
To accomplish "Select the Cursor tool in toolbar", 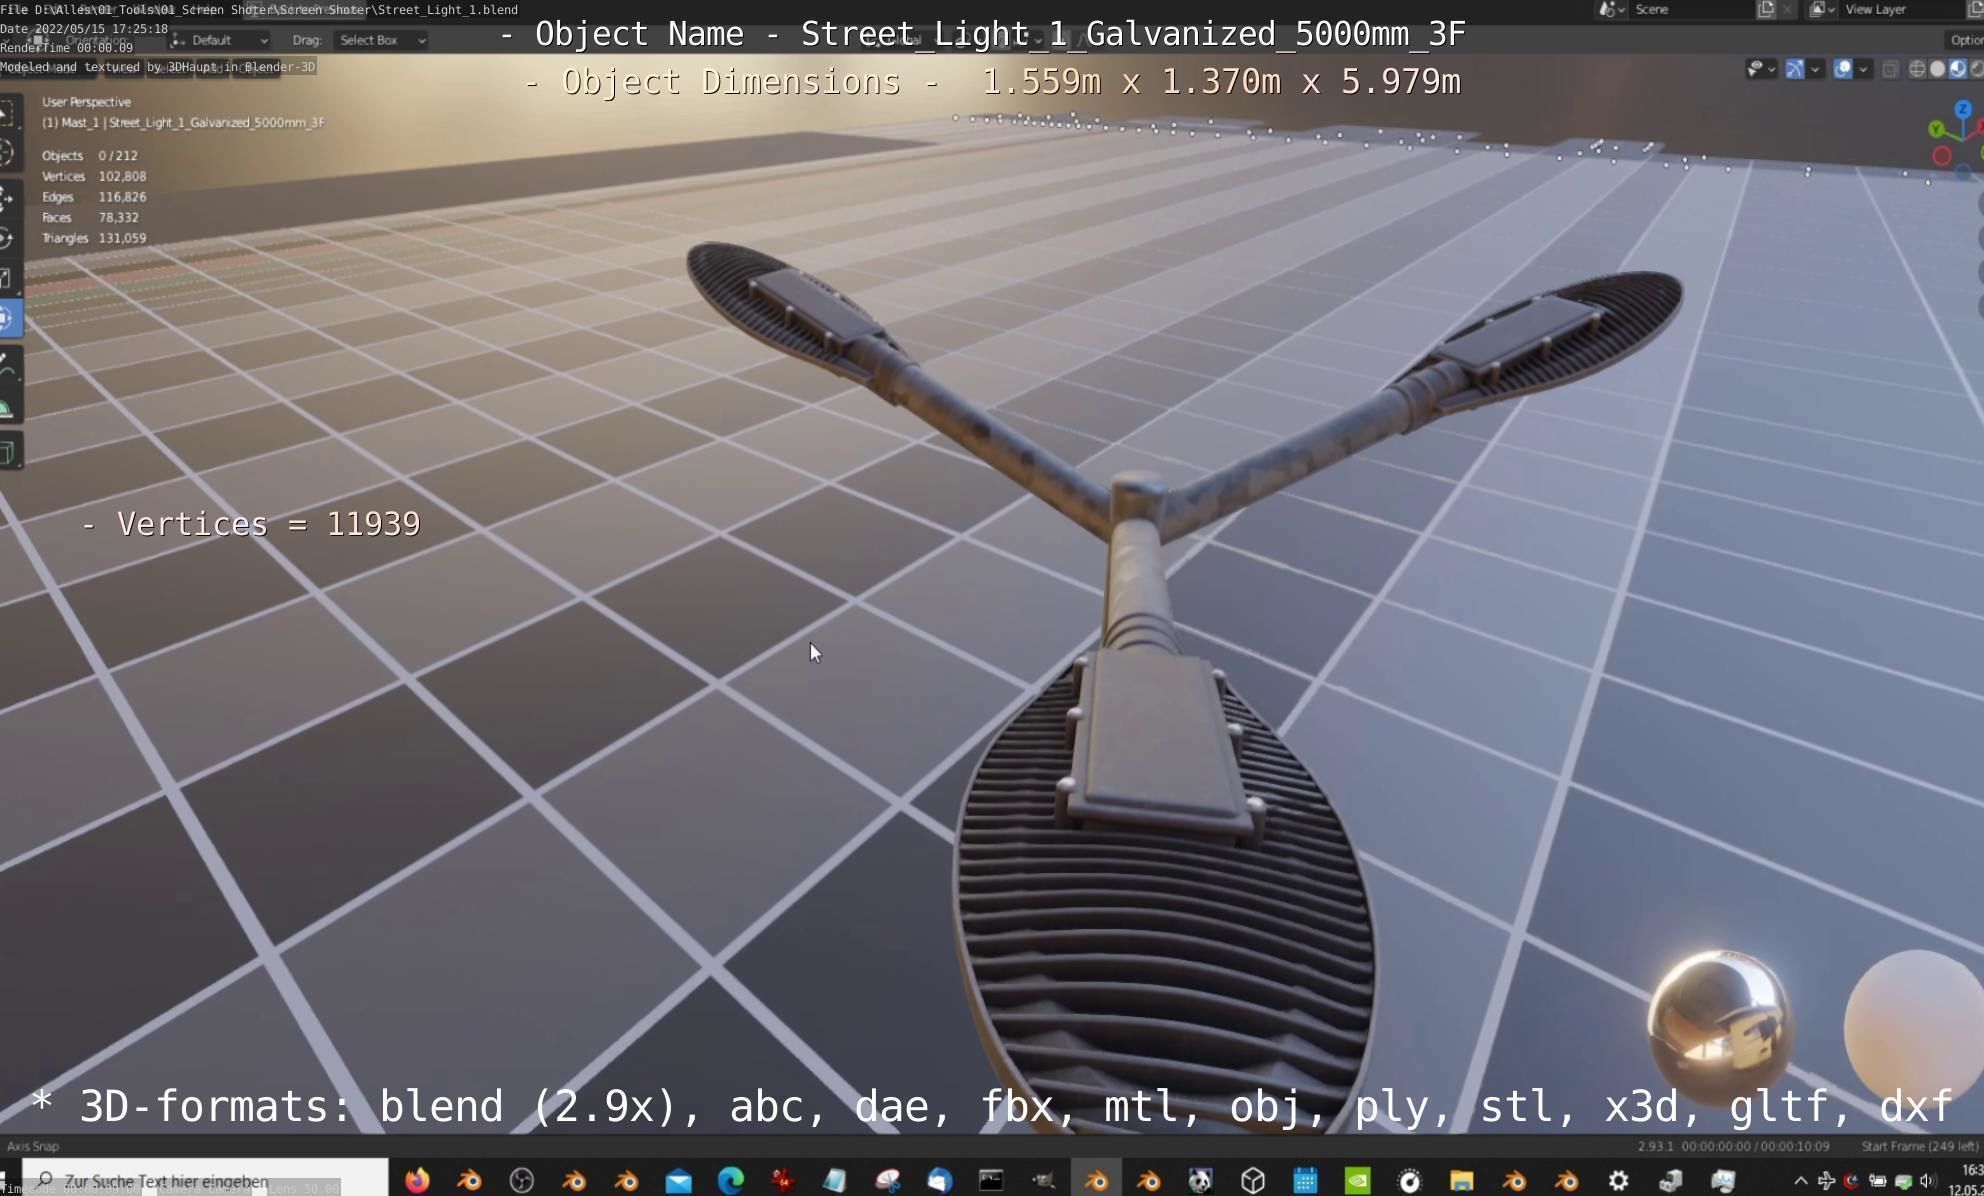I will 8,153.
